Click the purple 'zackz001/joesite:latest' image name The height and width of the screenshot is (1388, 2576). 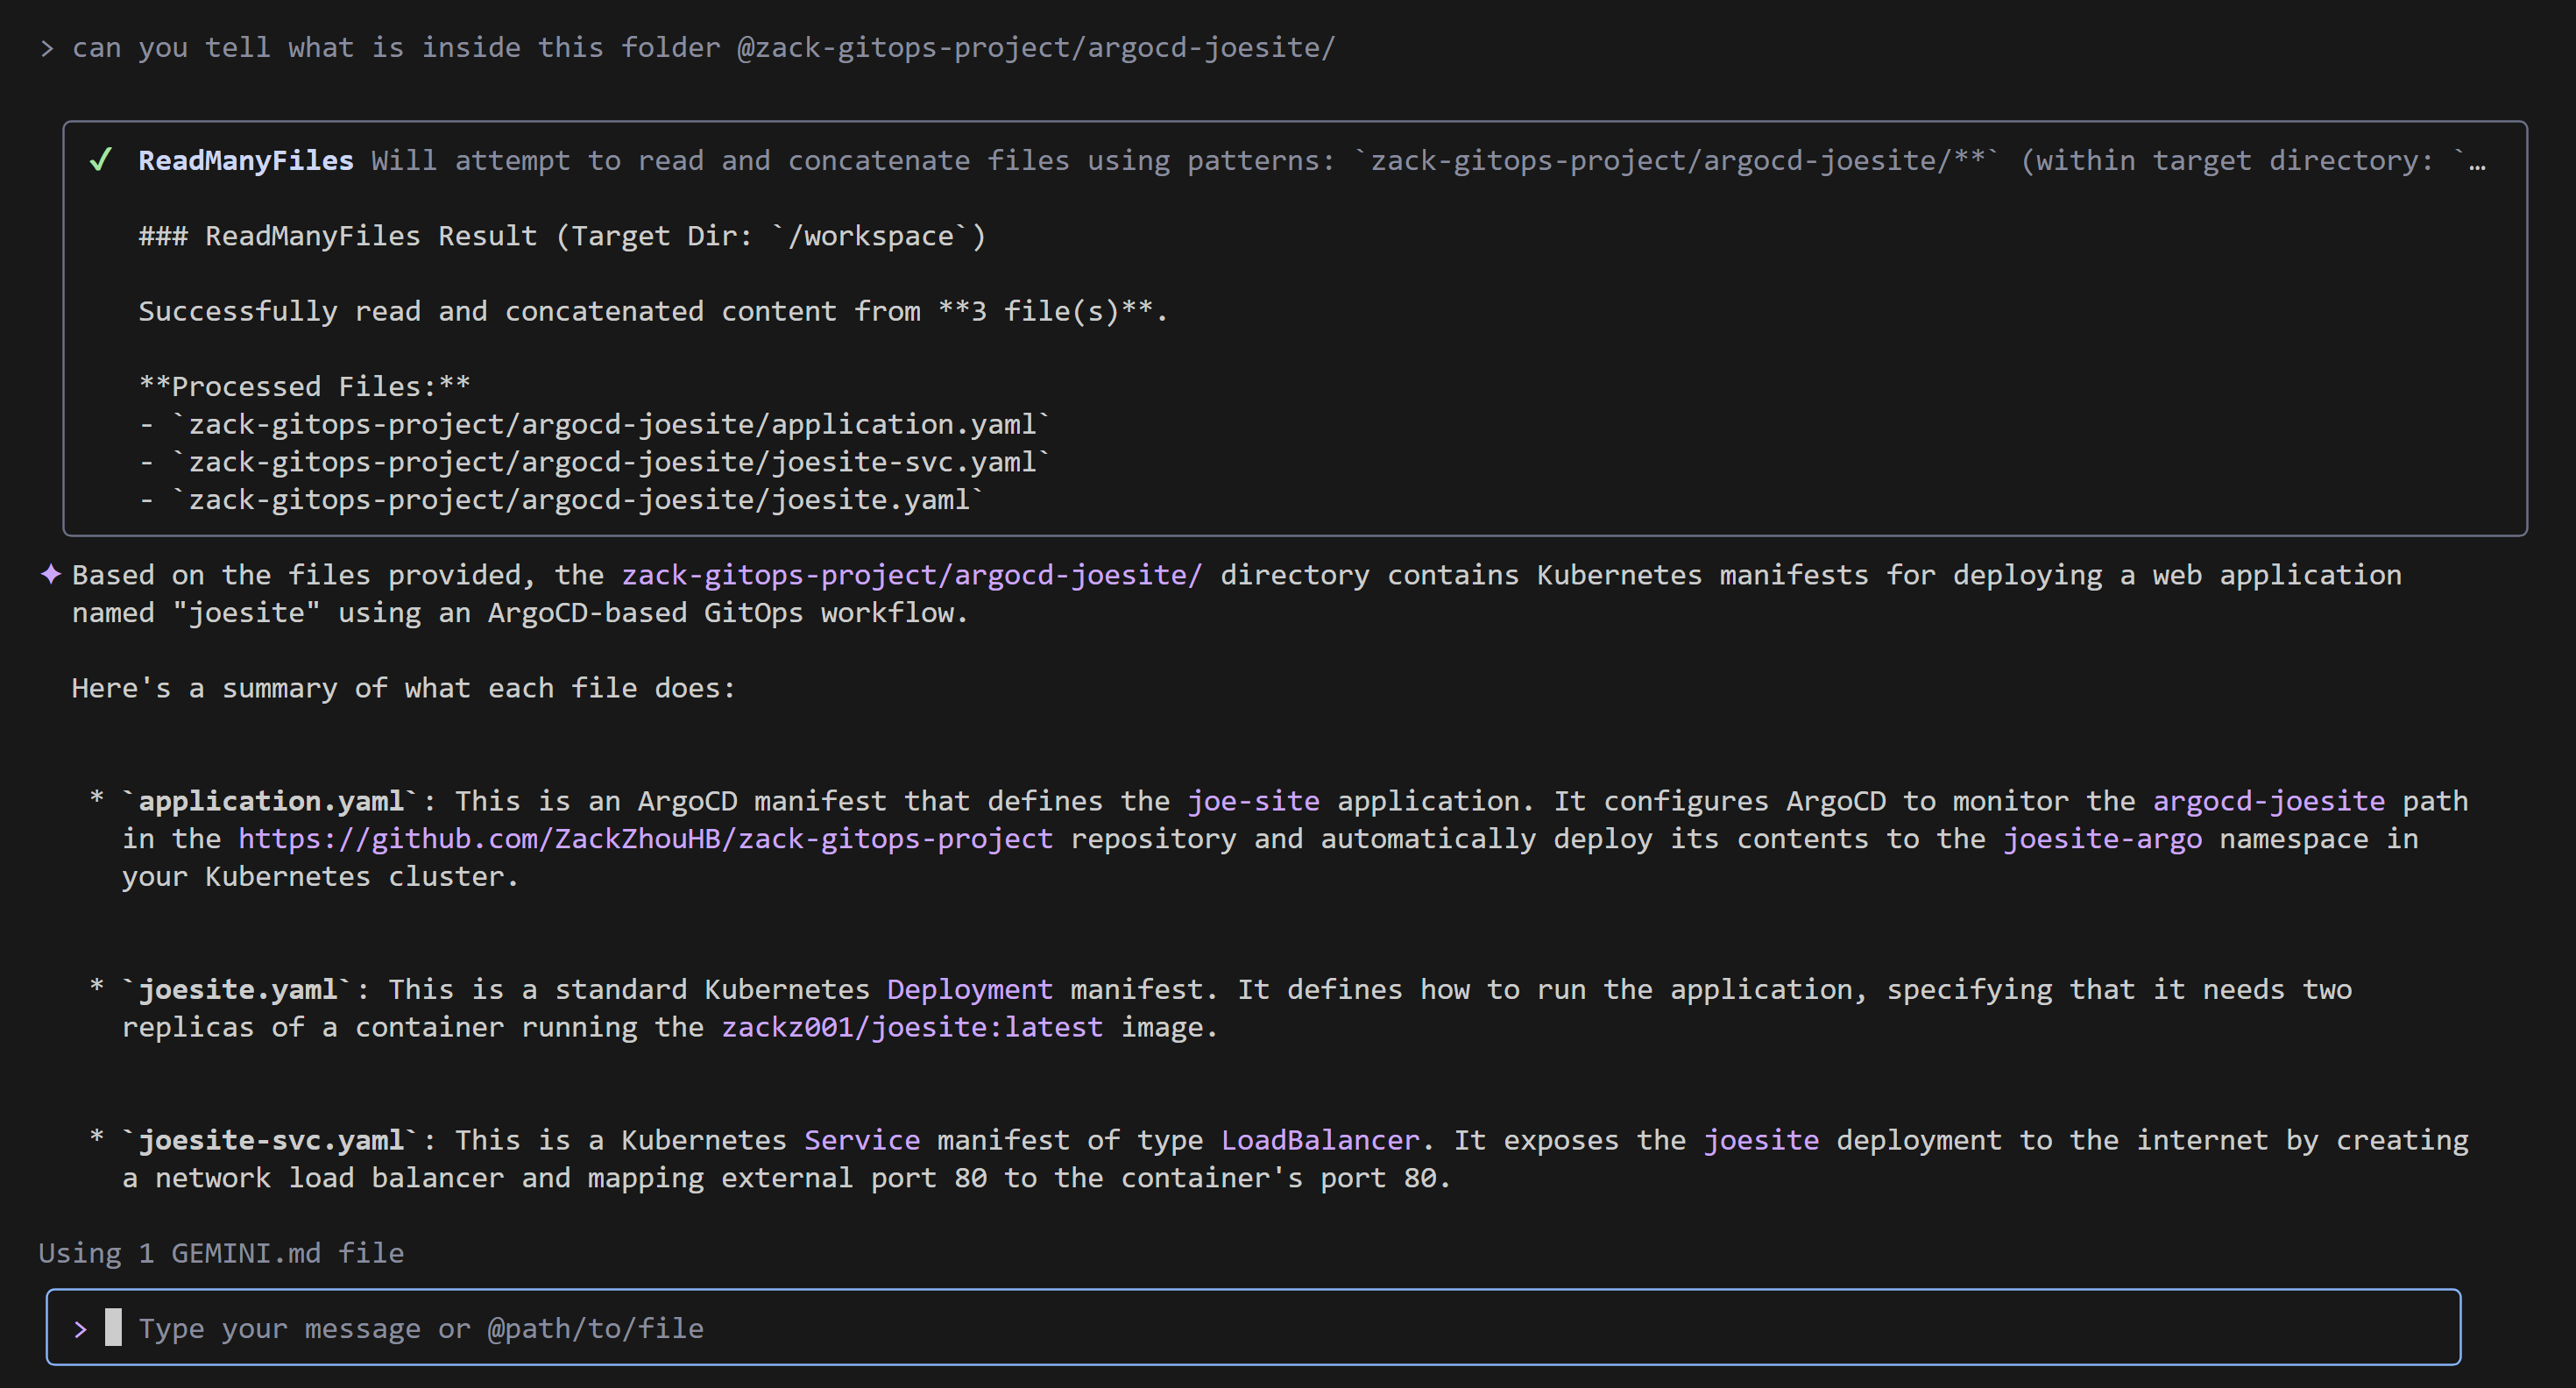click(x=912, y=1027)
